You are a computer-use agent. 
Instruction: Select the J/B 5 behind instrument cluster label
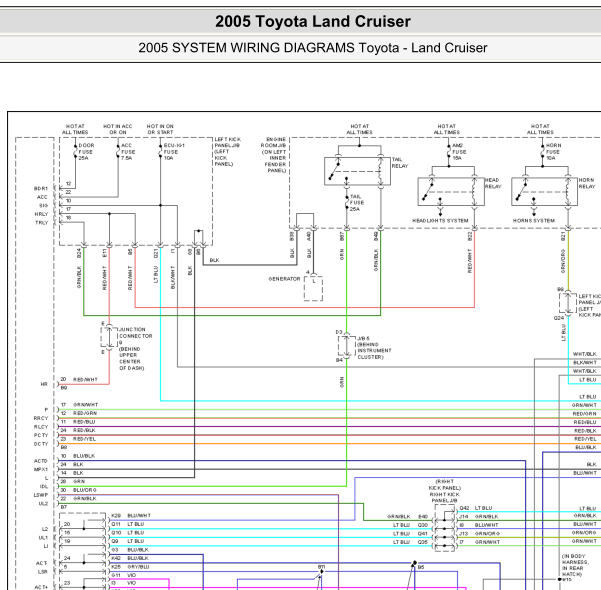(374, 348)
